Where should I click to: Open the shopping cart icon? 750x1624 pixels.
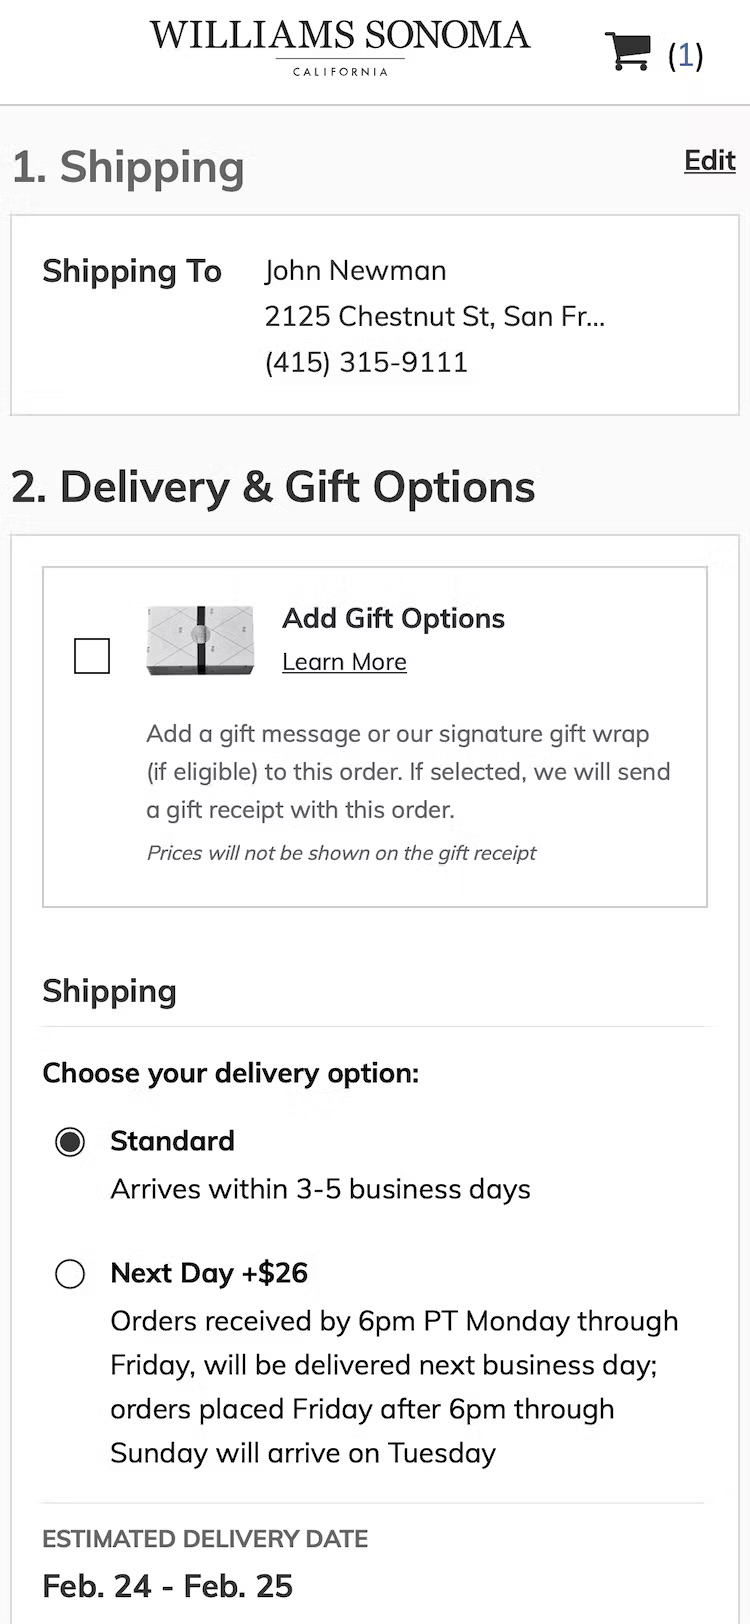[x=628, y=52]
